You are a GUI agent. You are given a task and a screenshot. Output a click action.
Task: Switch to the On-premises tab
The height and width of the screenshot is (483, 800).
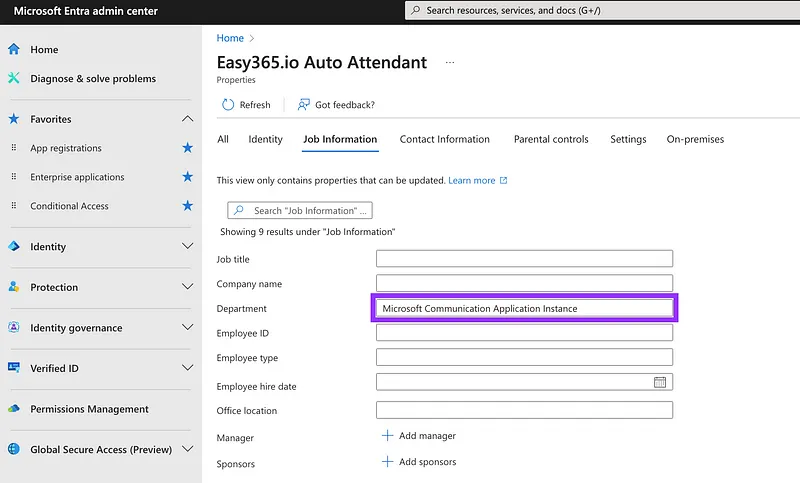(695, 139)
